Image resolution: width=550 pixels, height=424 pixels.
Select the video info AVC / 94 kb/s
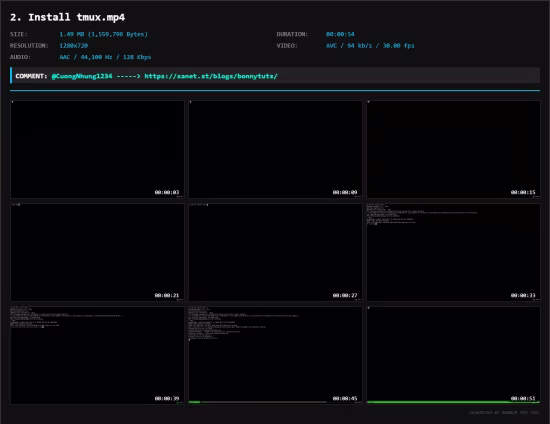click(x=370, y=46)
